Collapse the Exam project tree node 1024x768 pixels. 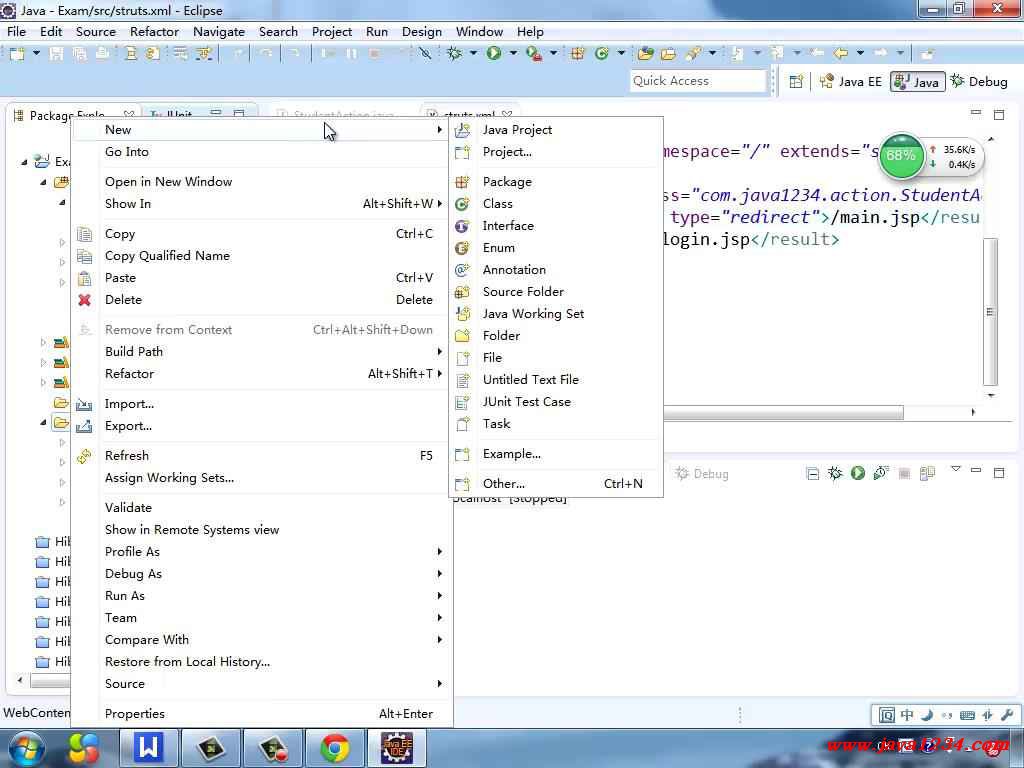tap(24, 162)
